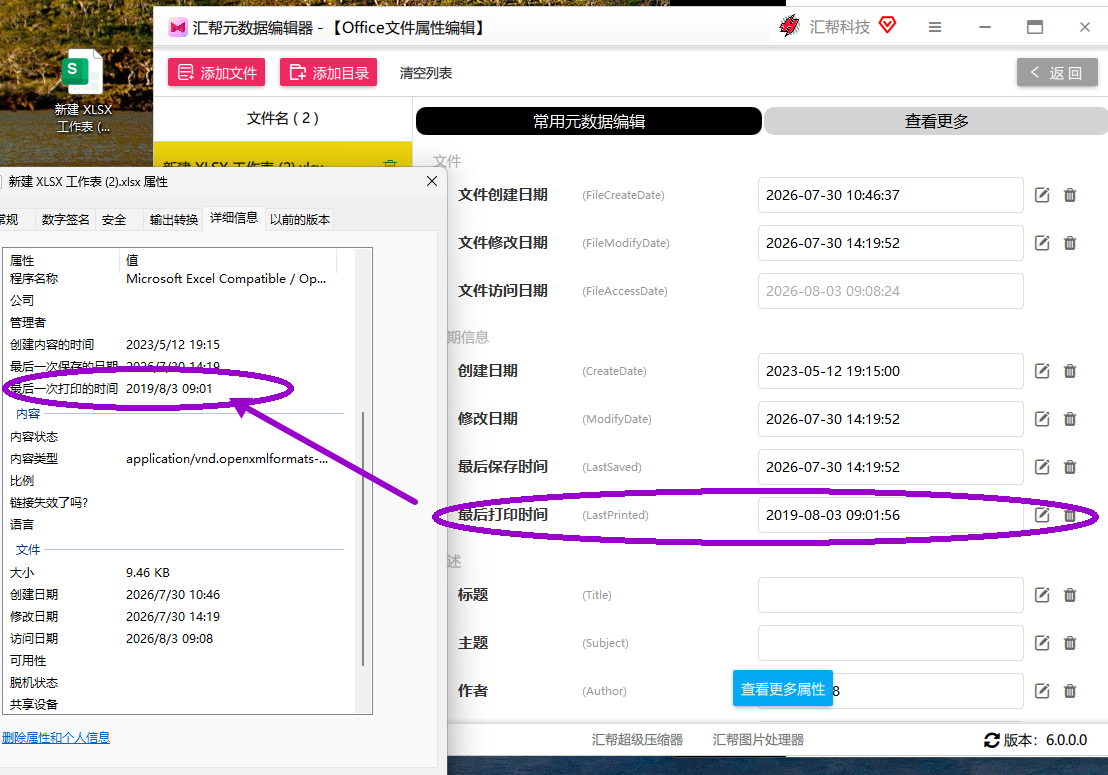
Task: Remove the Subject value with trash icon
Action: tap(1070, 643)
